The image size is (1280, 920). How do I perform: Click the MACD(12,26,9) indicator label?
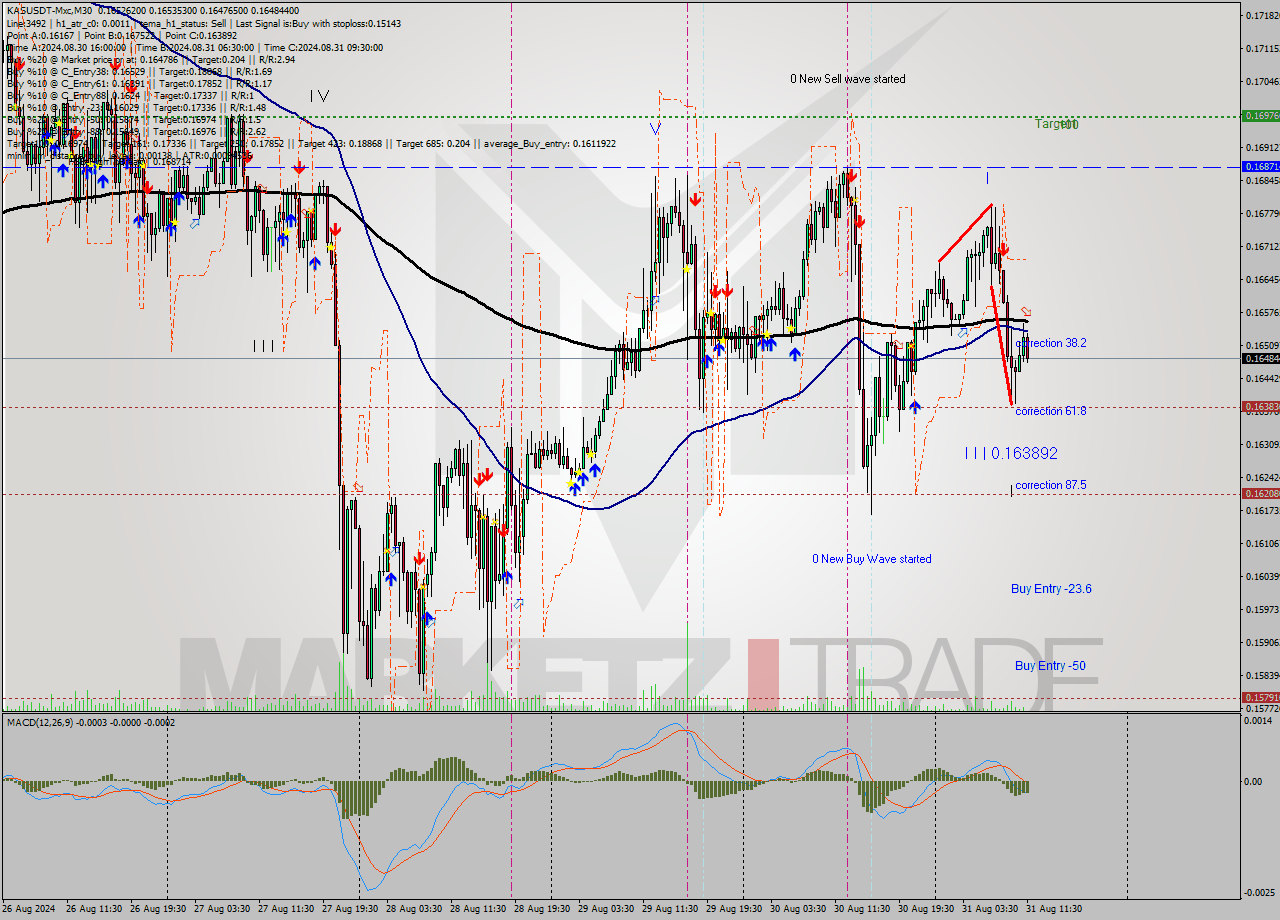[90, 721]
